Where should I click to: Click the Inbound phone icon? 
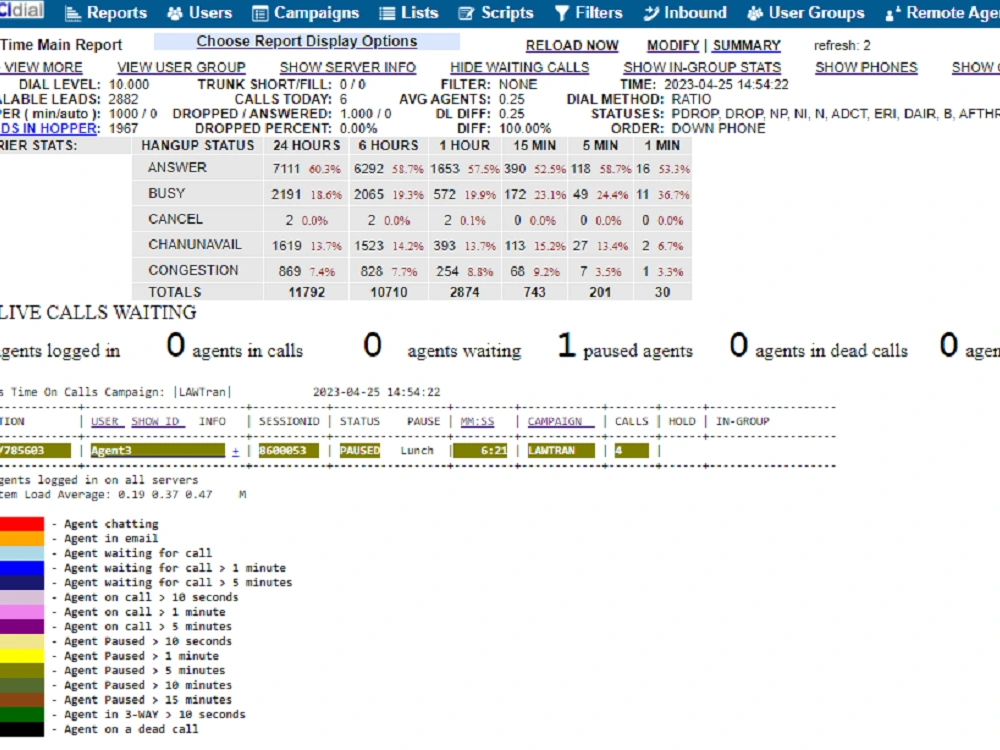[x=651, y=13]
